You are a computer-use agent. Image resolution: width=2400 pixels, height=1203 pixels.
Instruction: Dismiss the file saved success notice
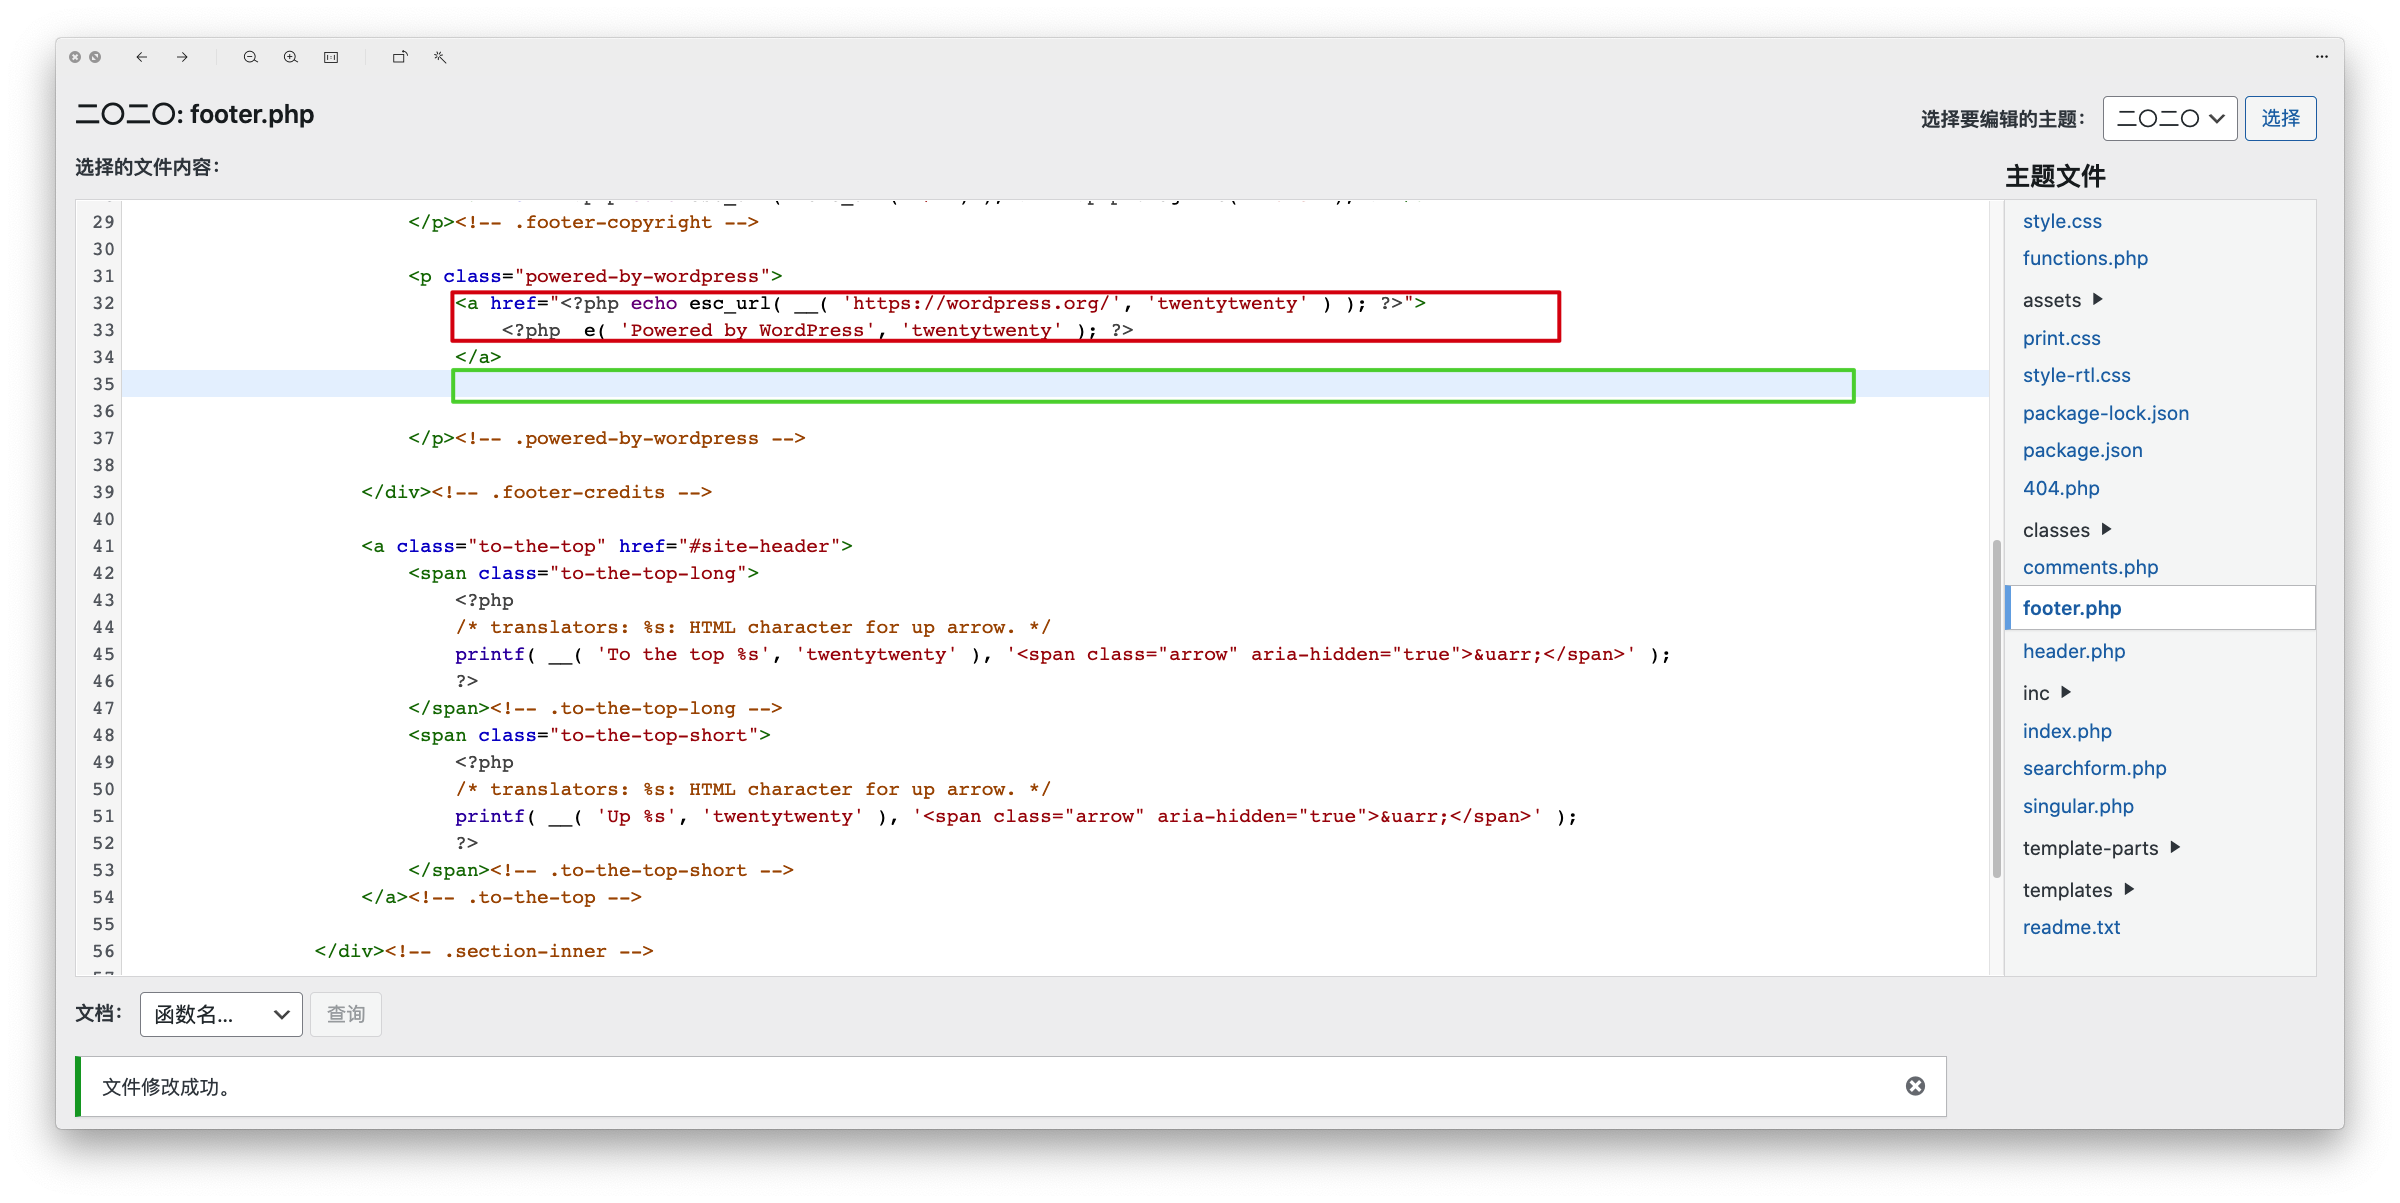pos(1915,1086)
